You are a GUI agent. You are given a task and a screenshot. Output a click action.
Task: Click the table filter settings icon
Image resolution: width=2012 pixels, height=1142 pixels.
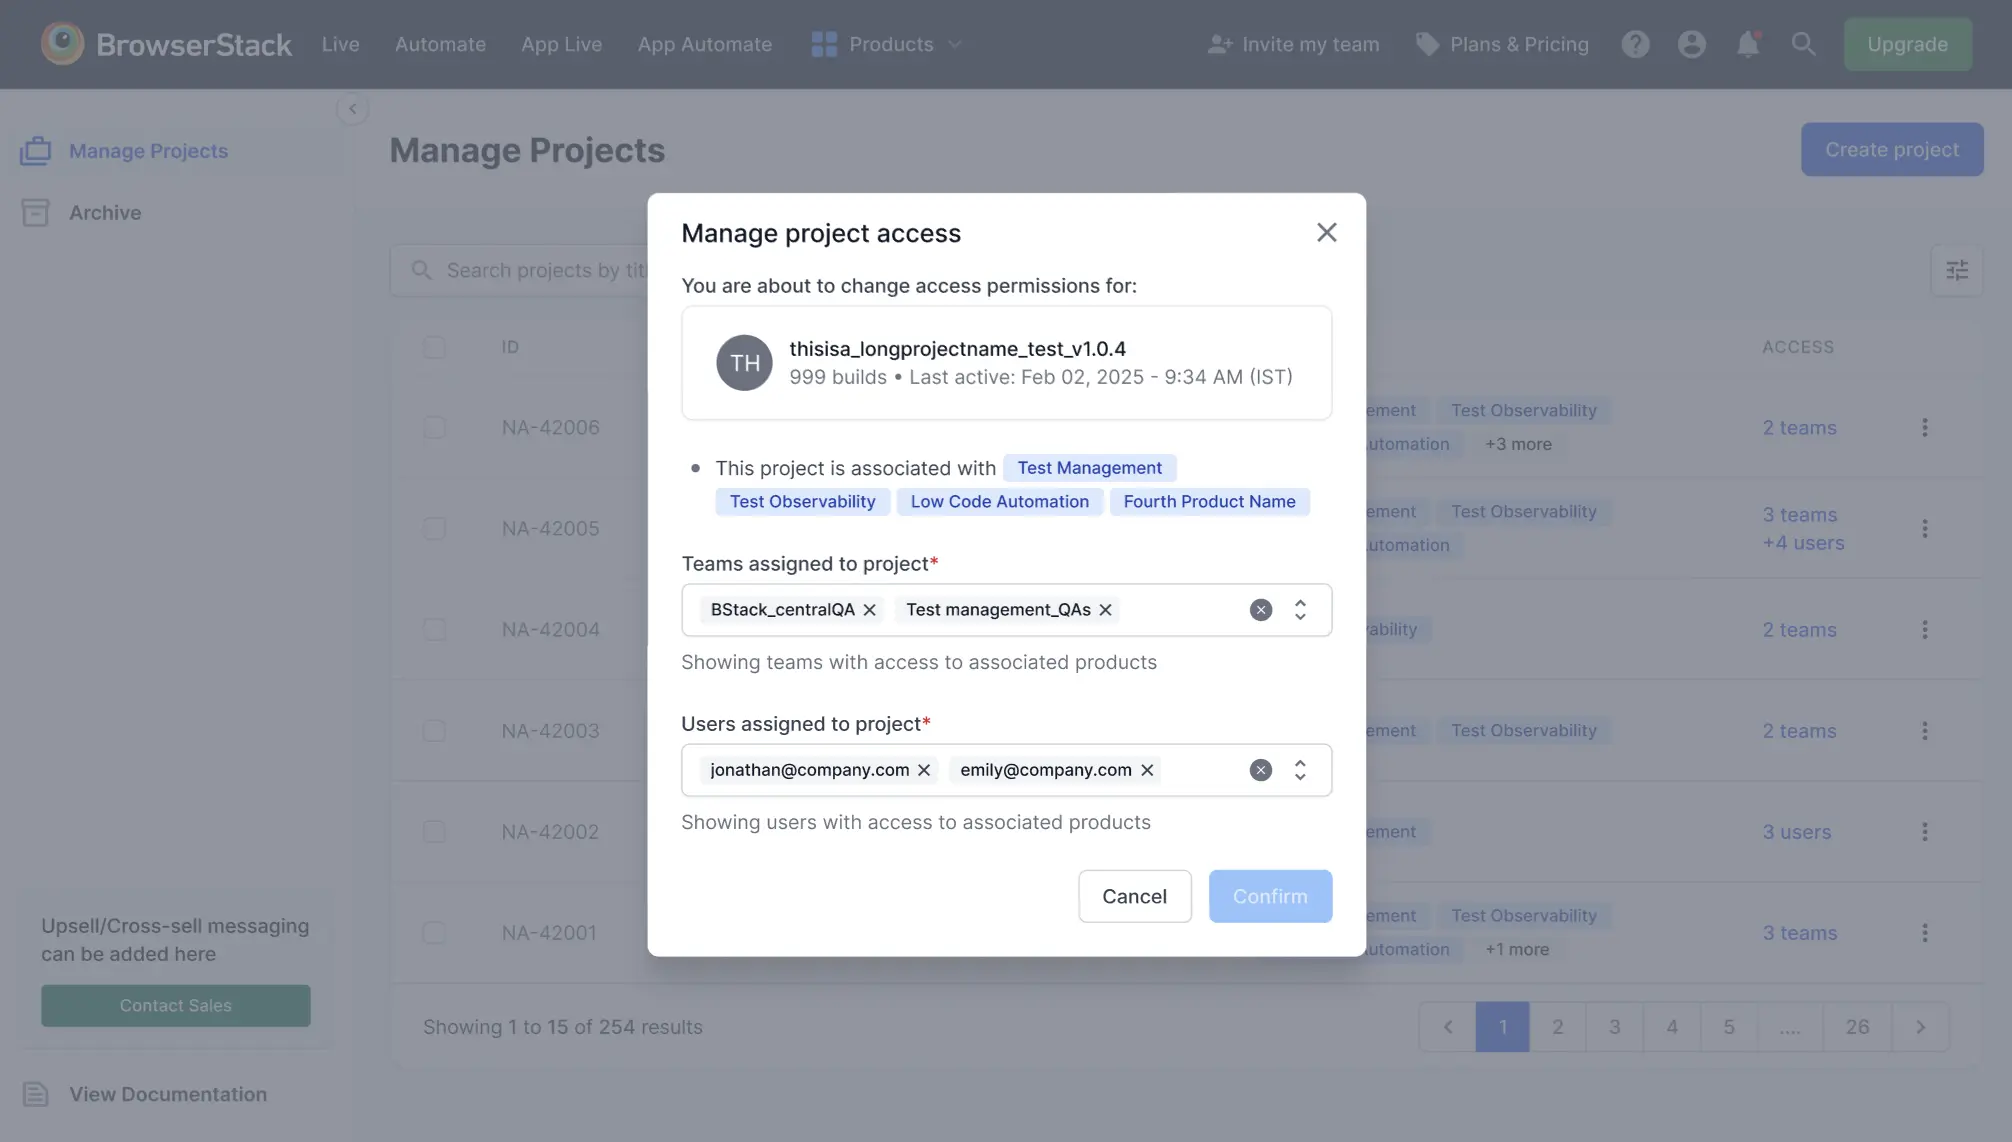click(x=1956, y=270)
